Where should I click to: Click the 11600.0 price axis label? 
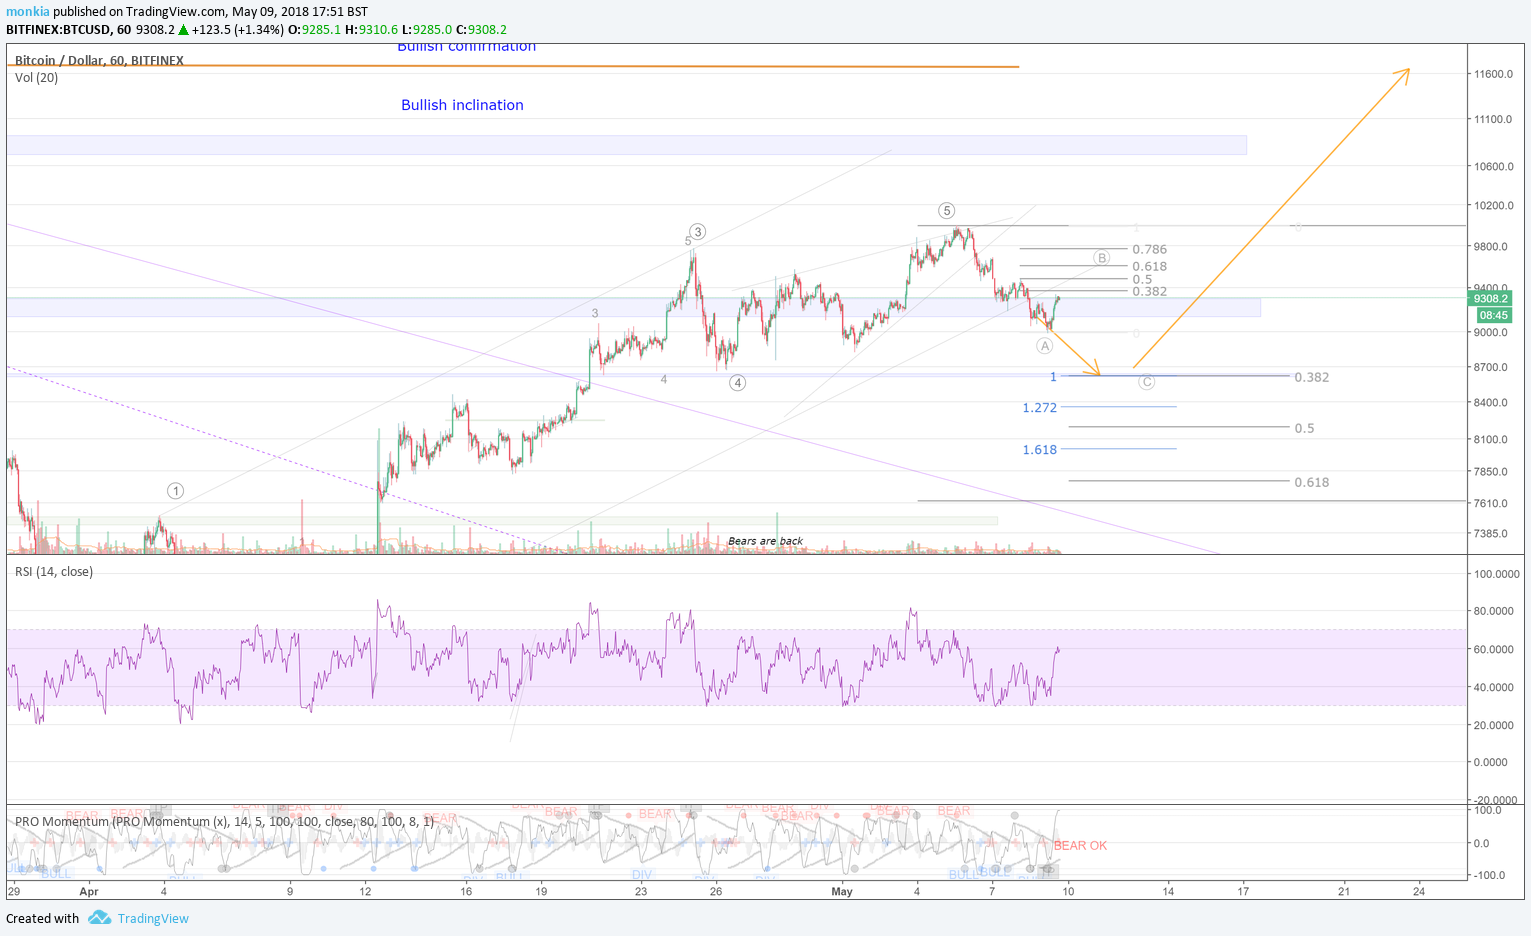[x=1493, y=75]
